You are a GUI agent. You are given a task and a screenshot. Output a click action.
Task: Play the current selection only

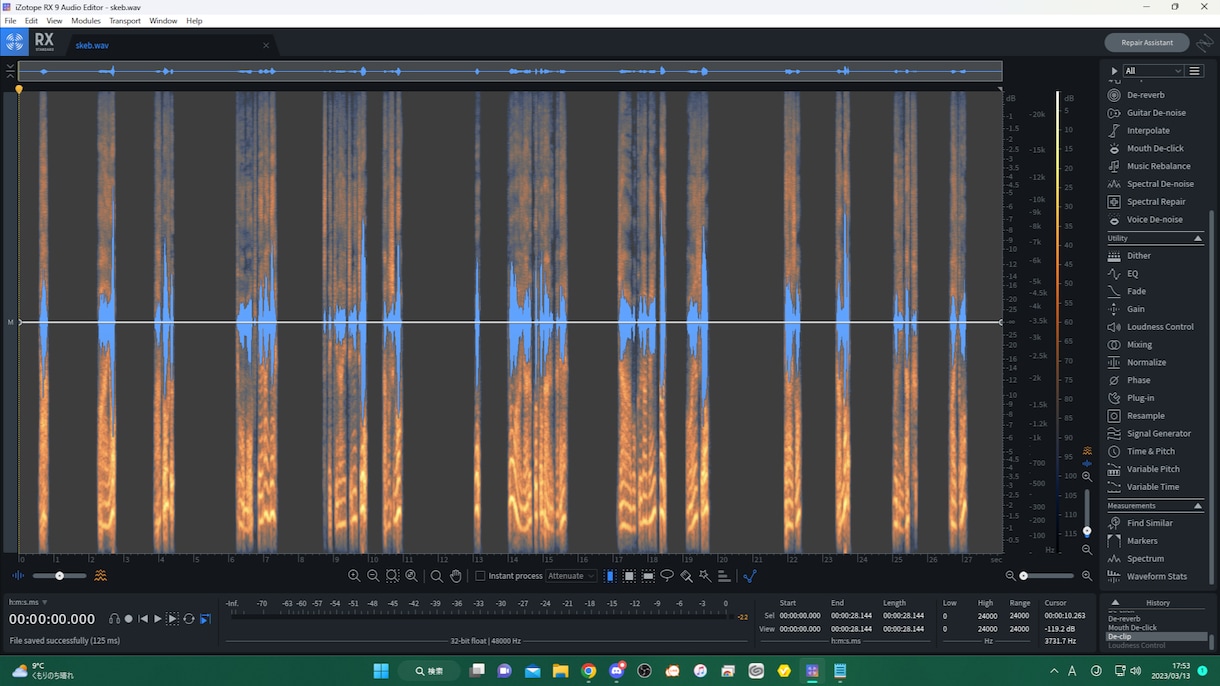click(x=172, y=619)
